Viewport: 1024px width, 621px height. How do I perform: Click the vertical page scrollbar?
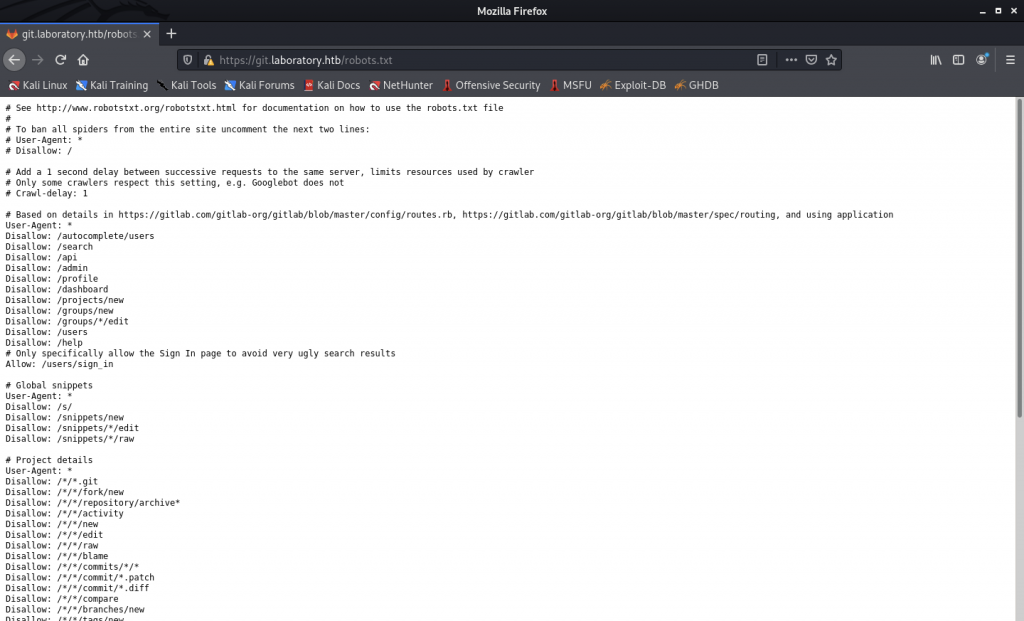(1019, 260)
